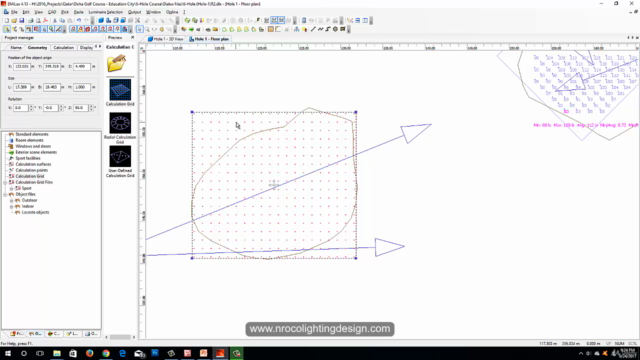Expand the Sport tree node
Screen dimensions: 640x360
point(11,189)
